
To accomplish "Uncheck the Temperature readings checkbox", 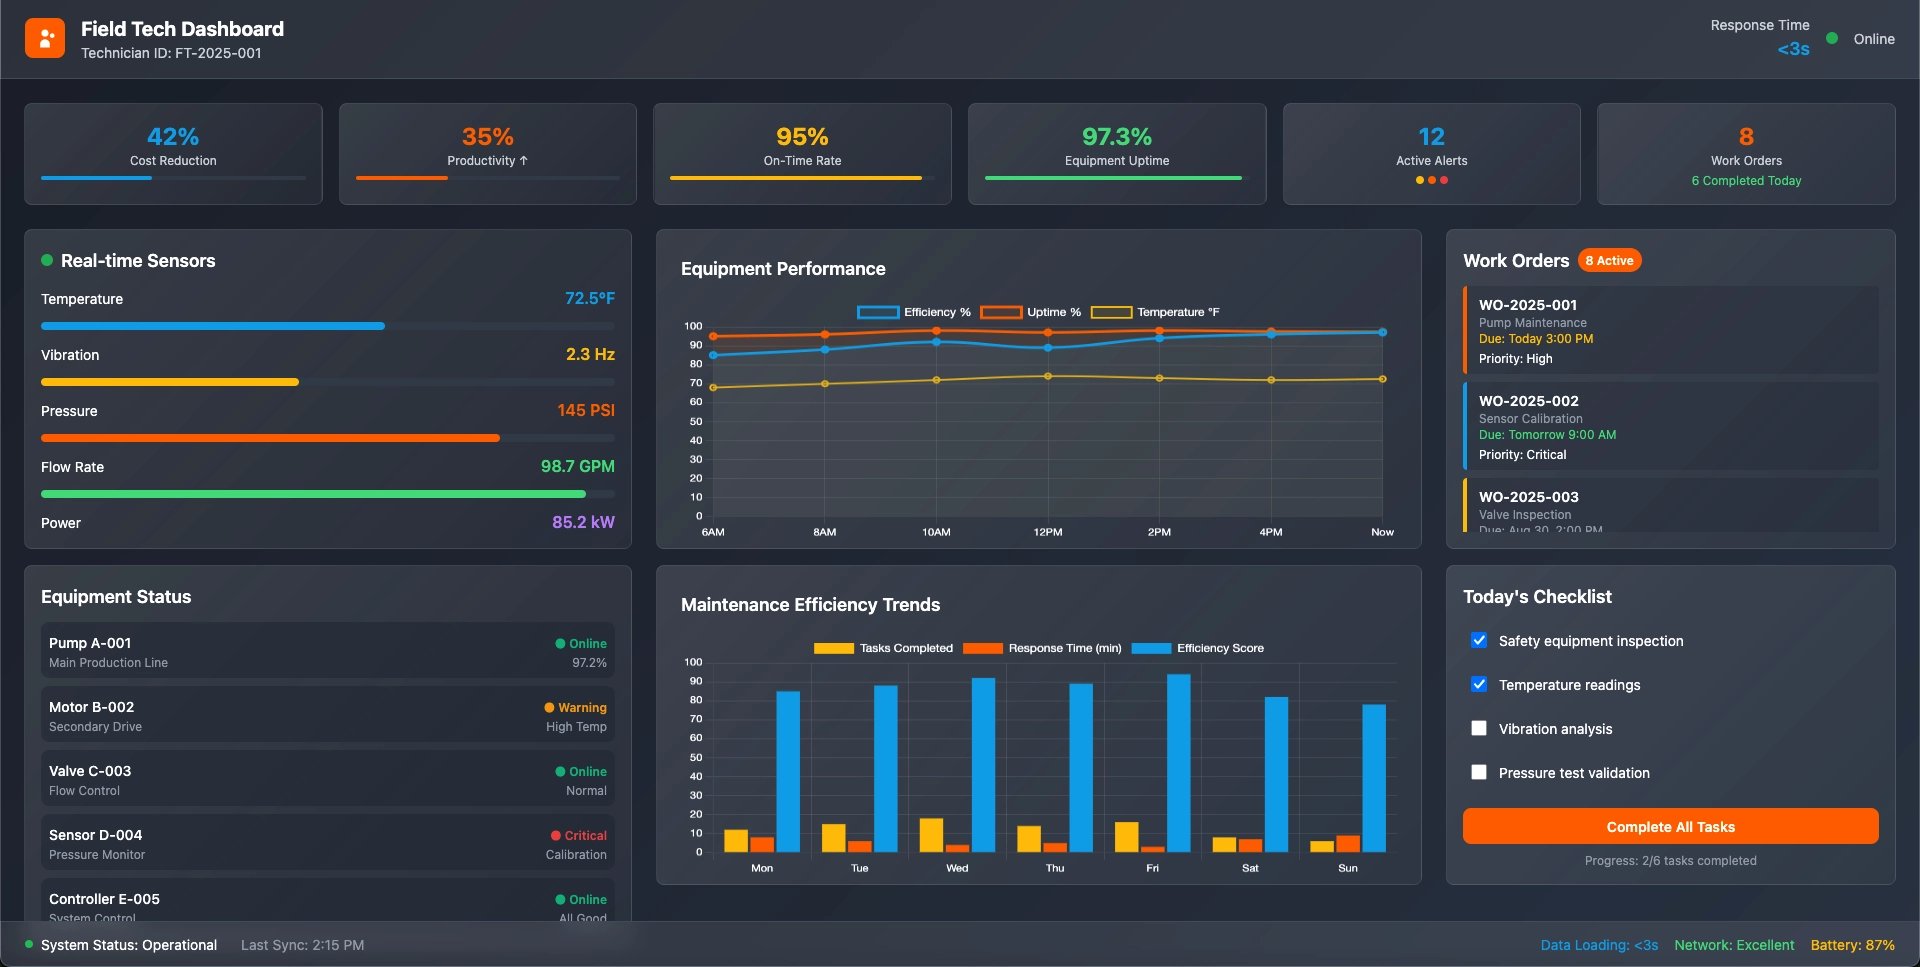I will click(x=1479, y=684).
